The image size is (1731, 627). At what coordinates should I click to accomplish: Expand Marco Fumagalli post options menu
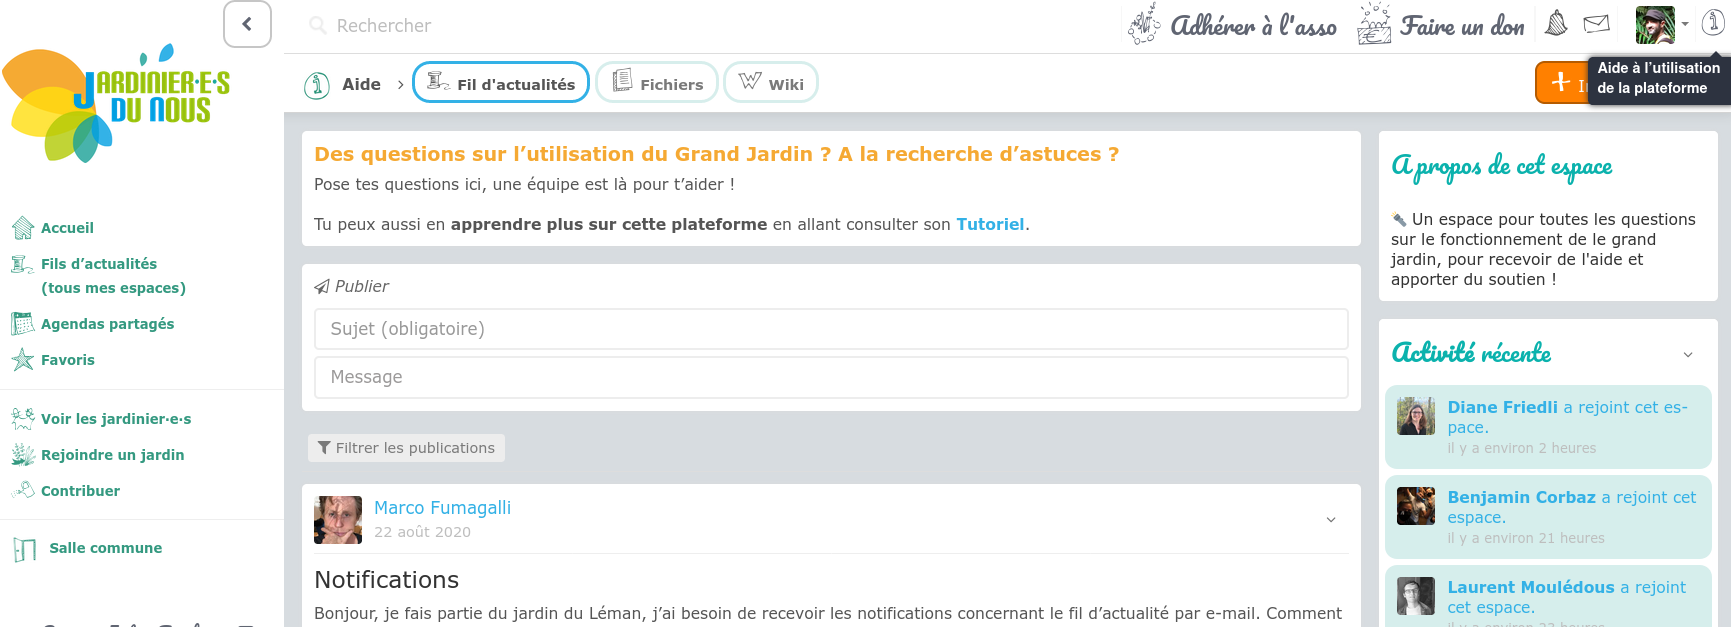[1331, 520]
